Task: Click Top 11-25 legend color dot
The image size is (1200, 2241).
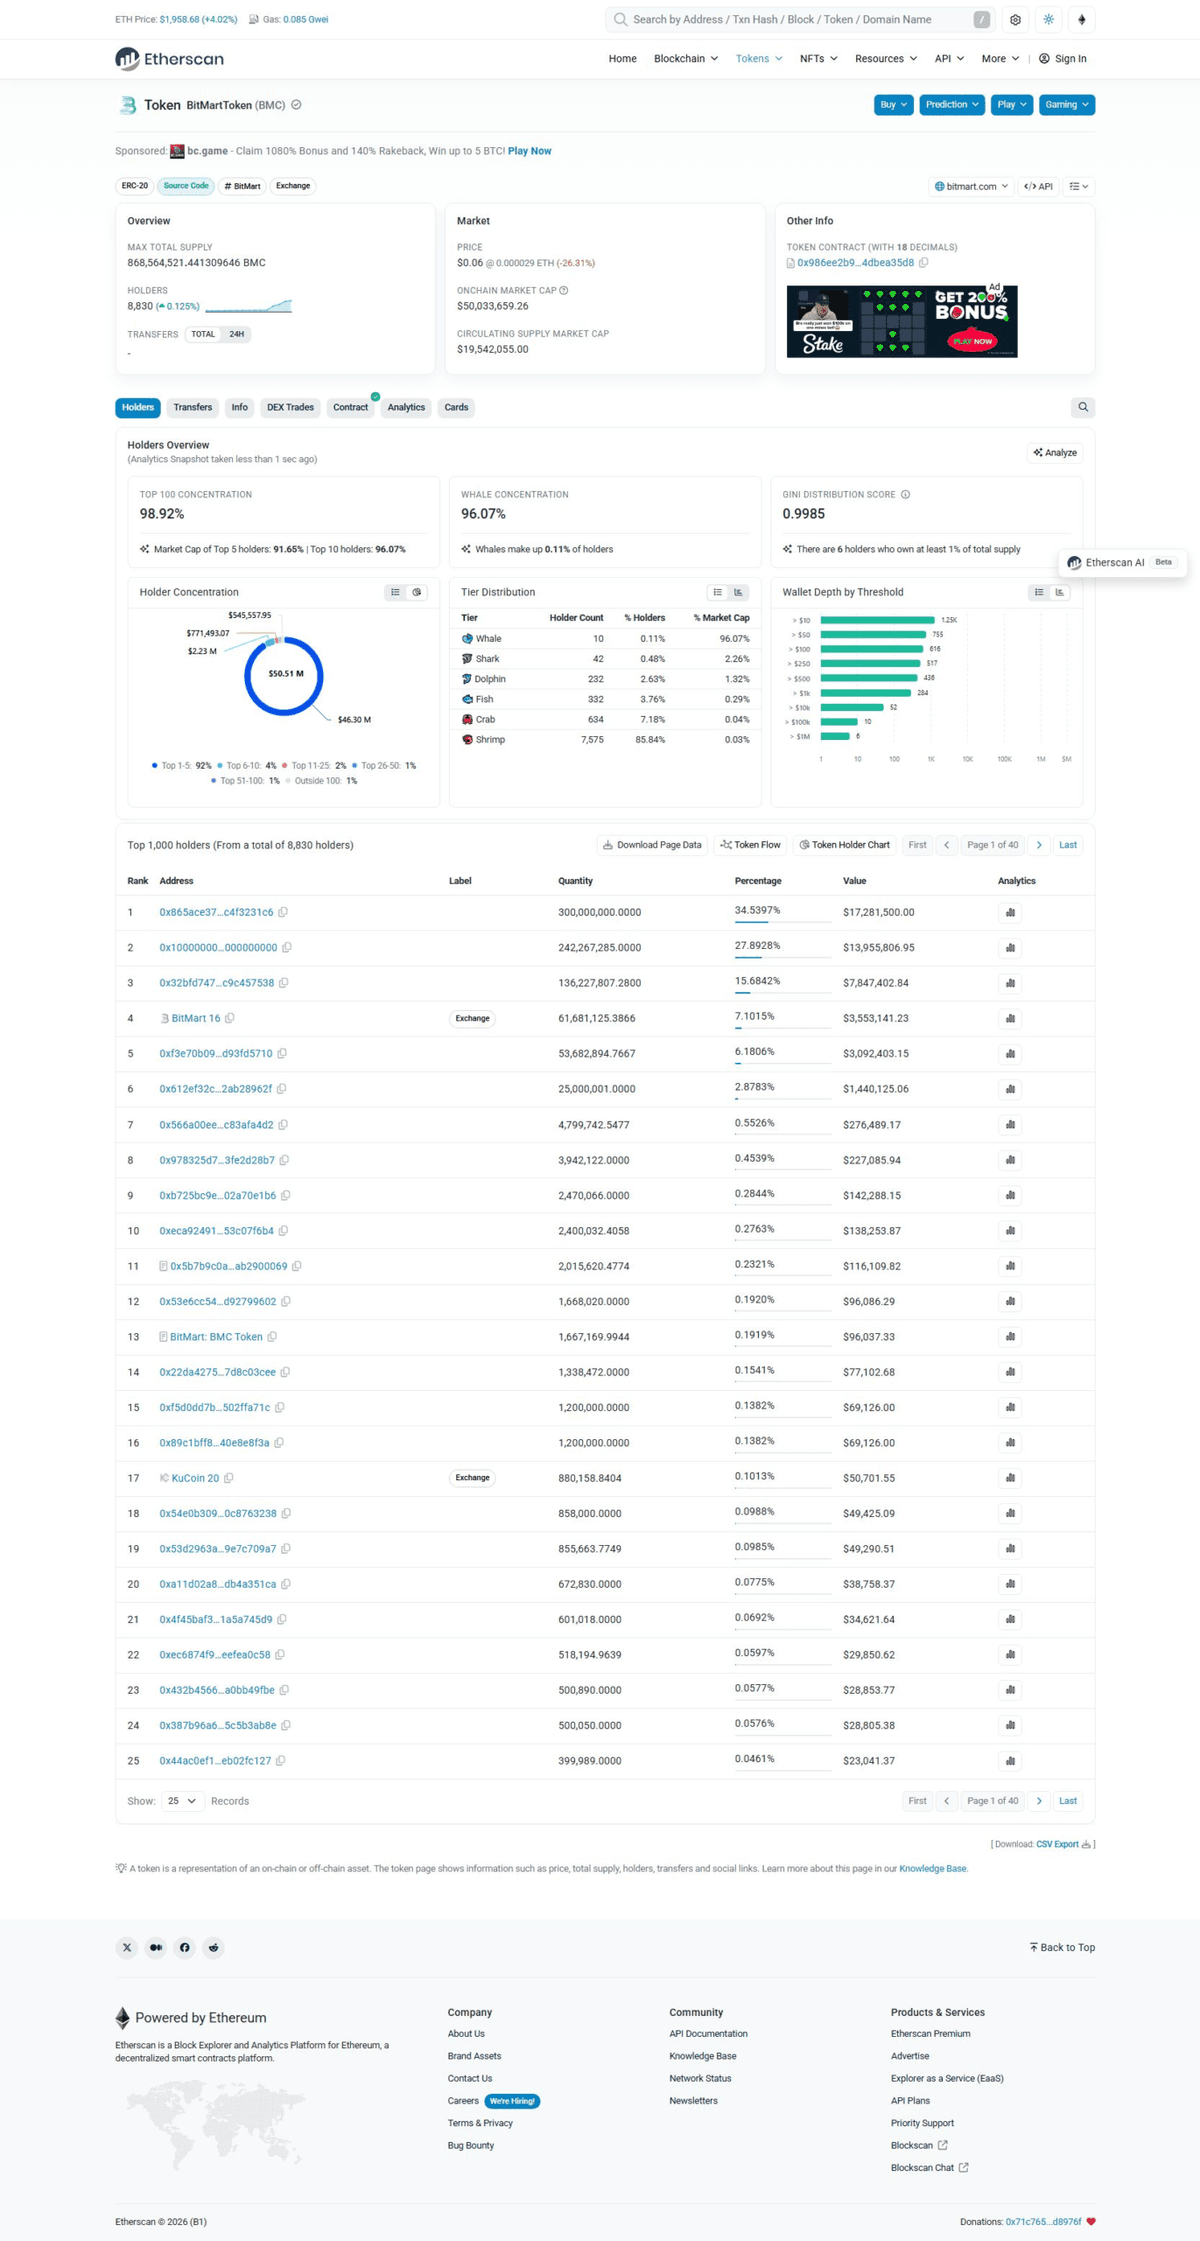Action: point(285,766)
